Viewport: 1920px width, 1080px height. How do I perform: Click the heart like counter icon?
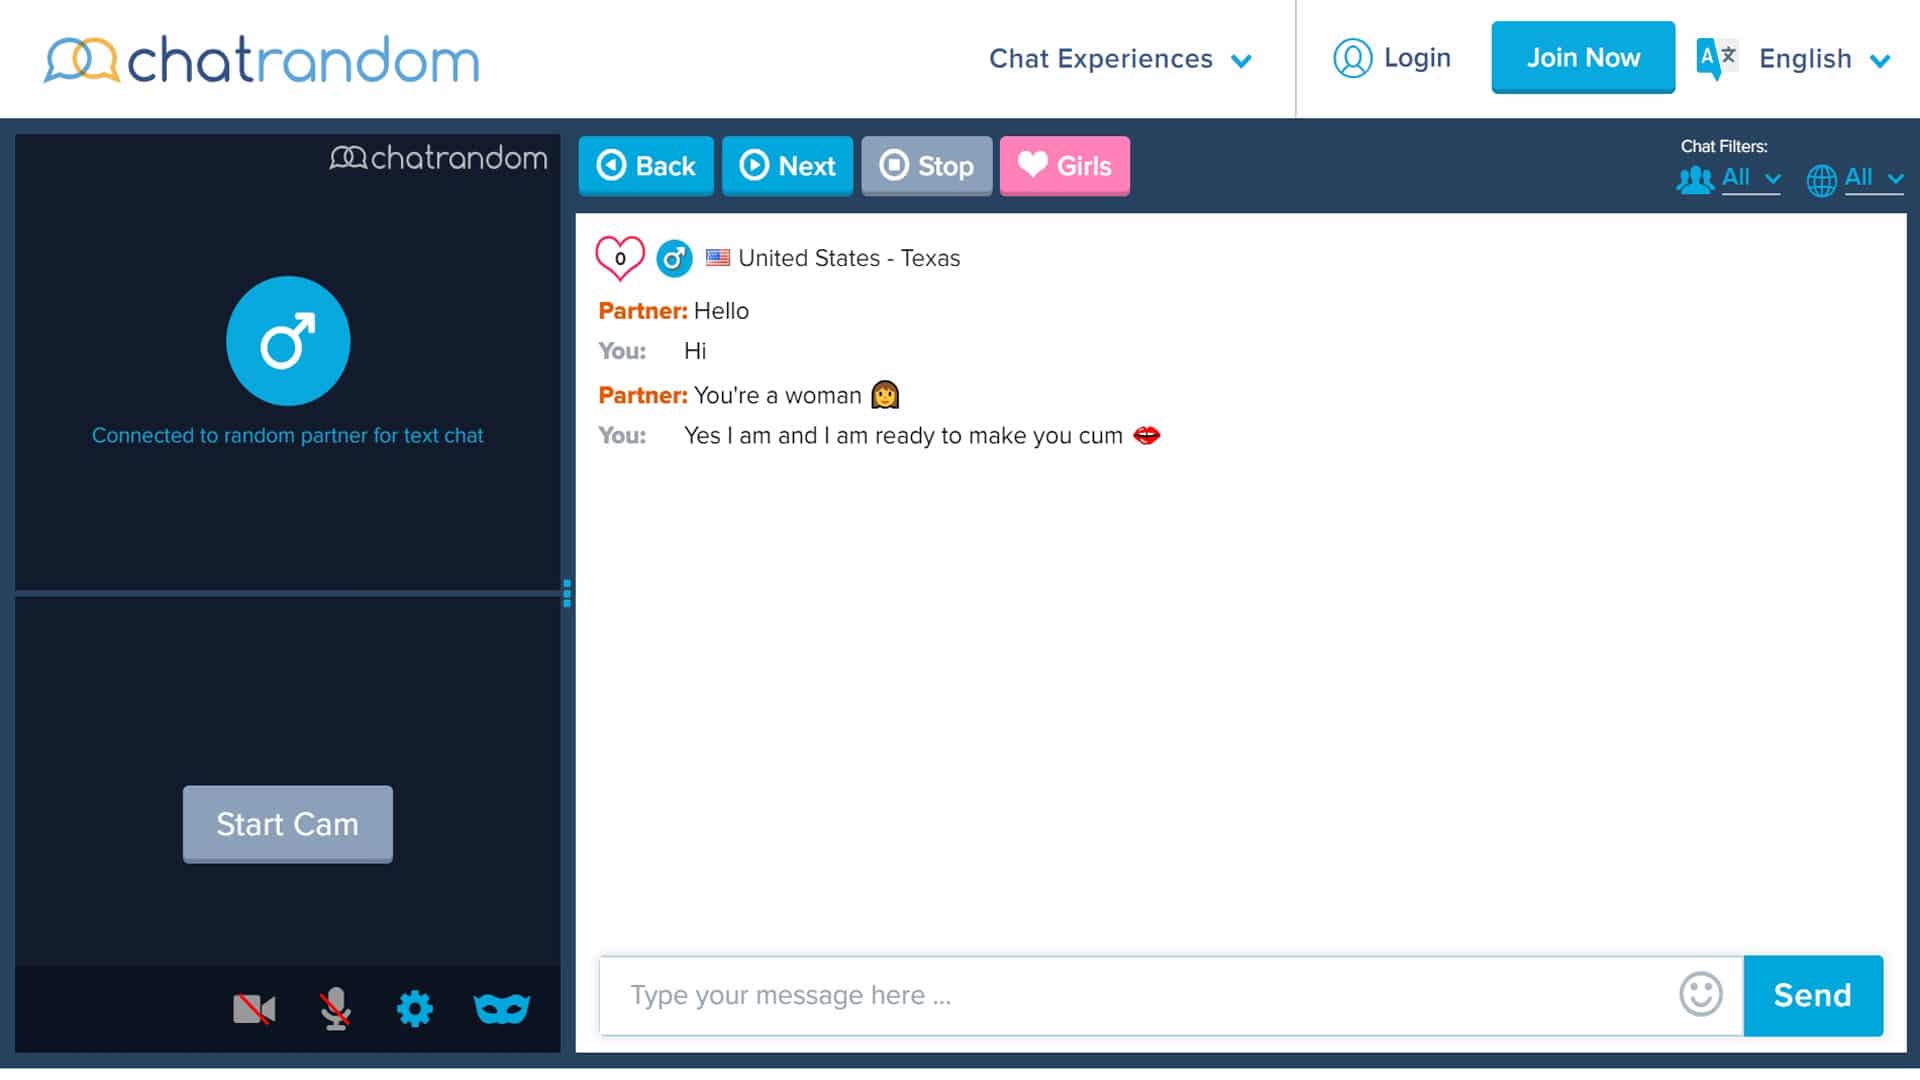tap(619, 258)
